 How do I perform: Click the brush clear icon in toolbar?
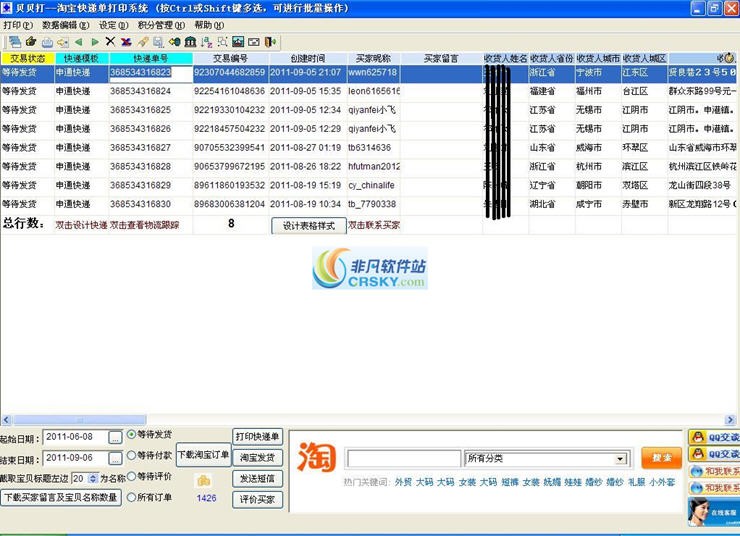143,42
